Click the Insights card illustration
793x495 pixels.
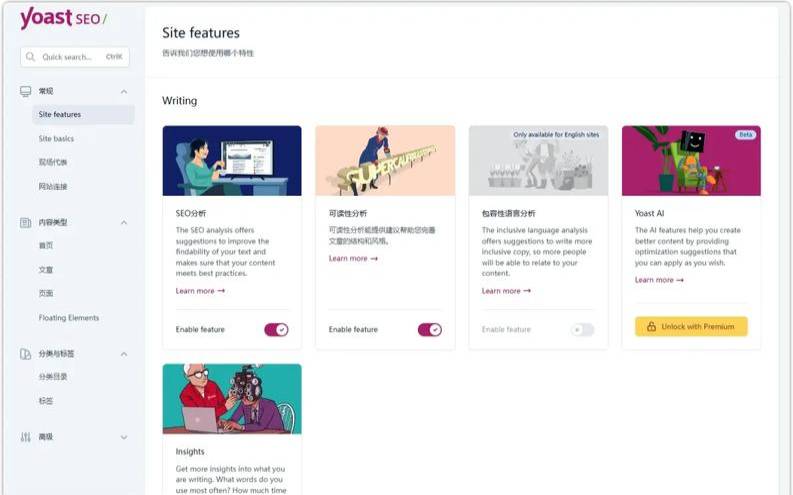232,399
